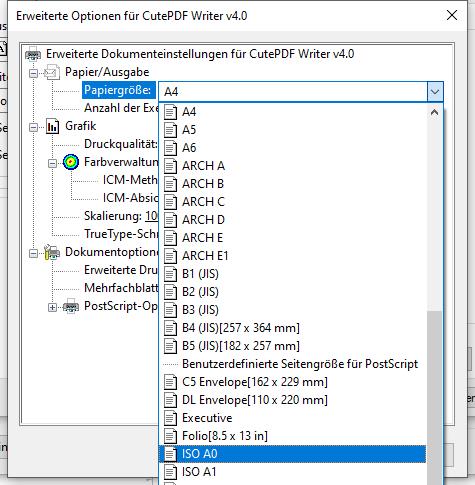Collapse the Papier/Ausgabe tree node
Viewport: 475px width, 485px height.
click(33, 73)
